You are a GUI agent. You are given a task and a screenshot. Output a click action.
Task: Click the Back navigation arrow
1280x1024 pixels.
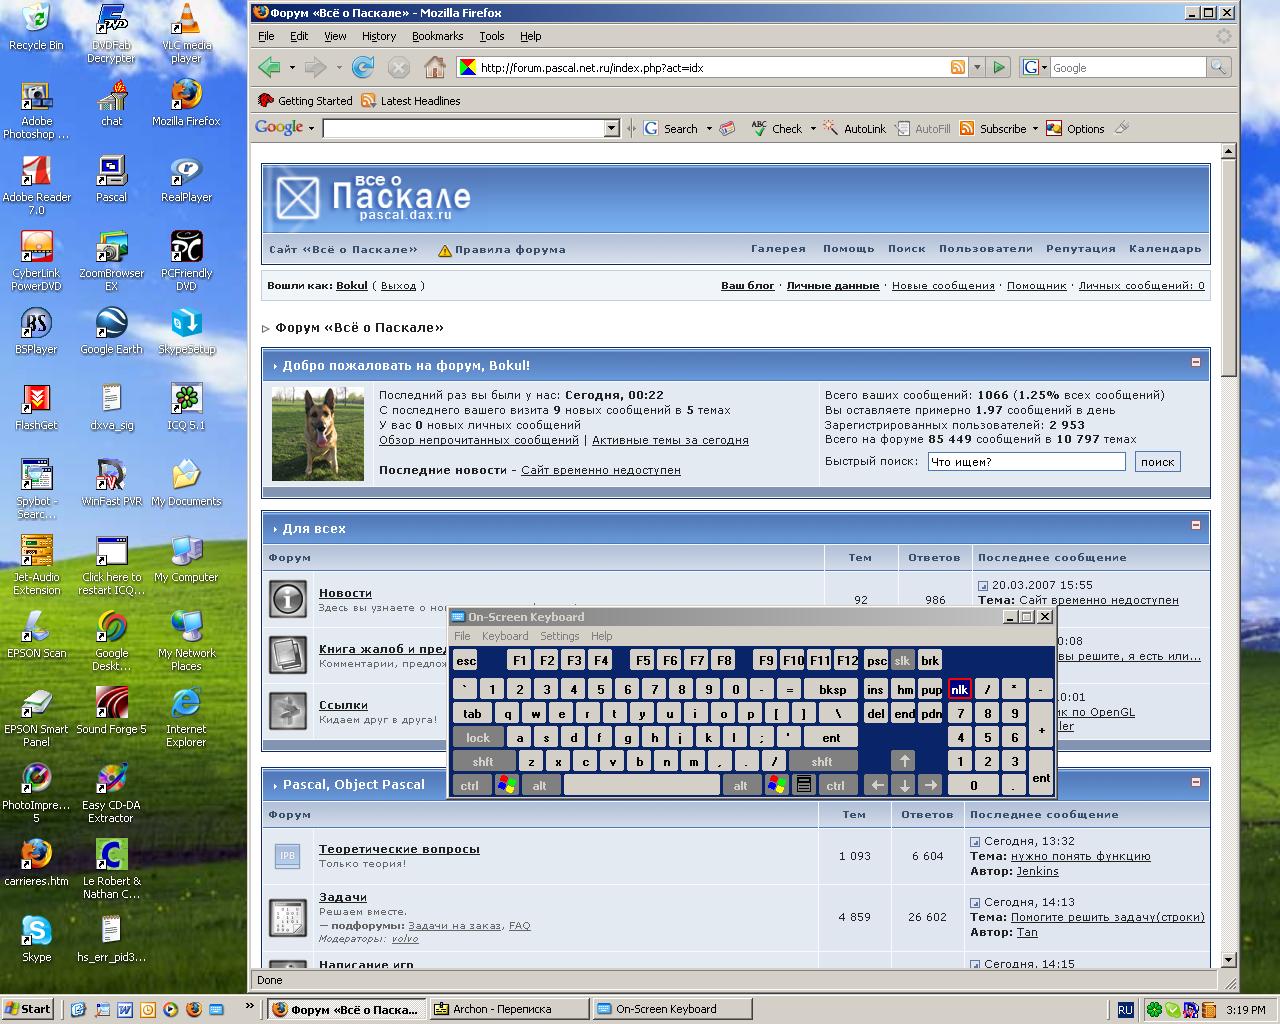268,67
